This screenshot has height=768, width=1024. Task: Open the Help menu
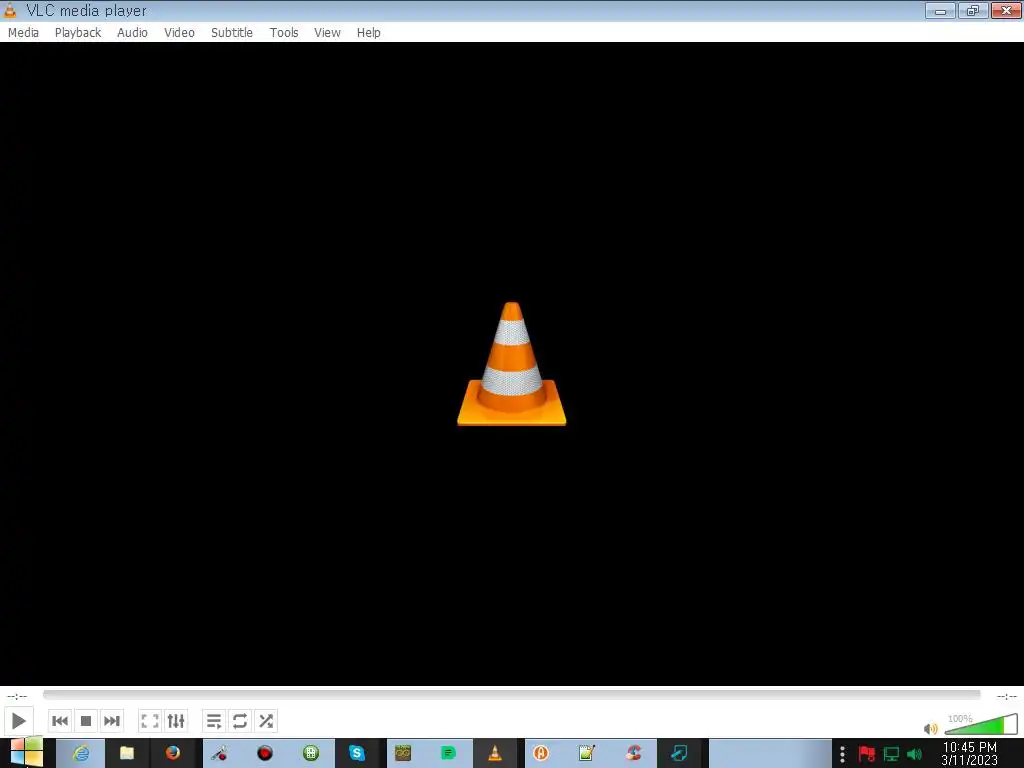click(368, 33)
